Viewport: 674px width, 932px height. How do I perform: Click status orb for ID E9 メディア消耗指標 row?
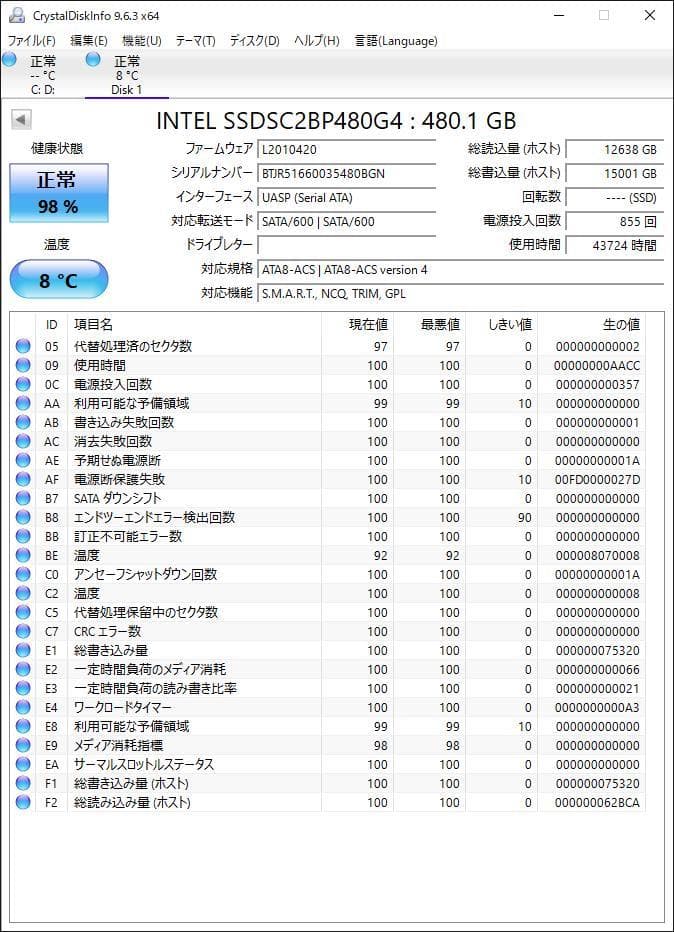point(23,745)
